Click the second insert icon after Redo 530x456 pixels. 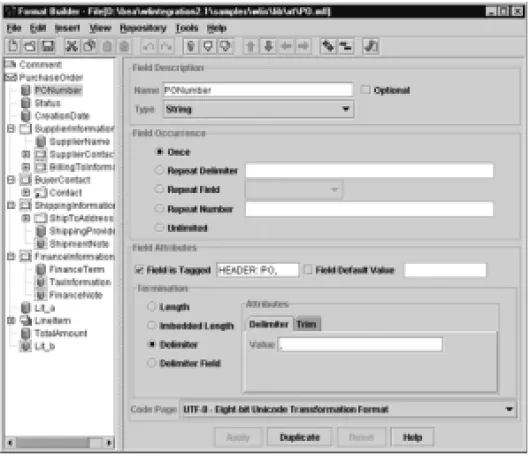coord(208,46)
